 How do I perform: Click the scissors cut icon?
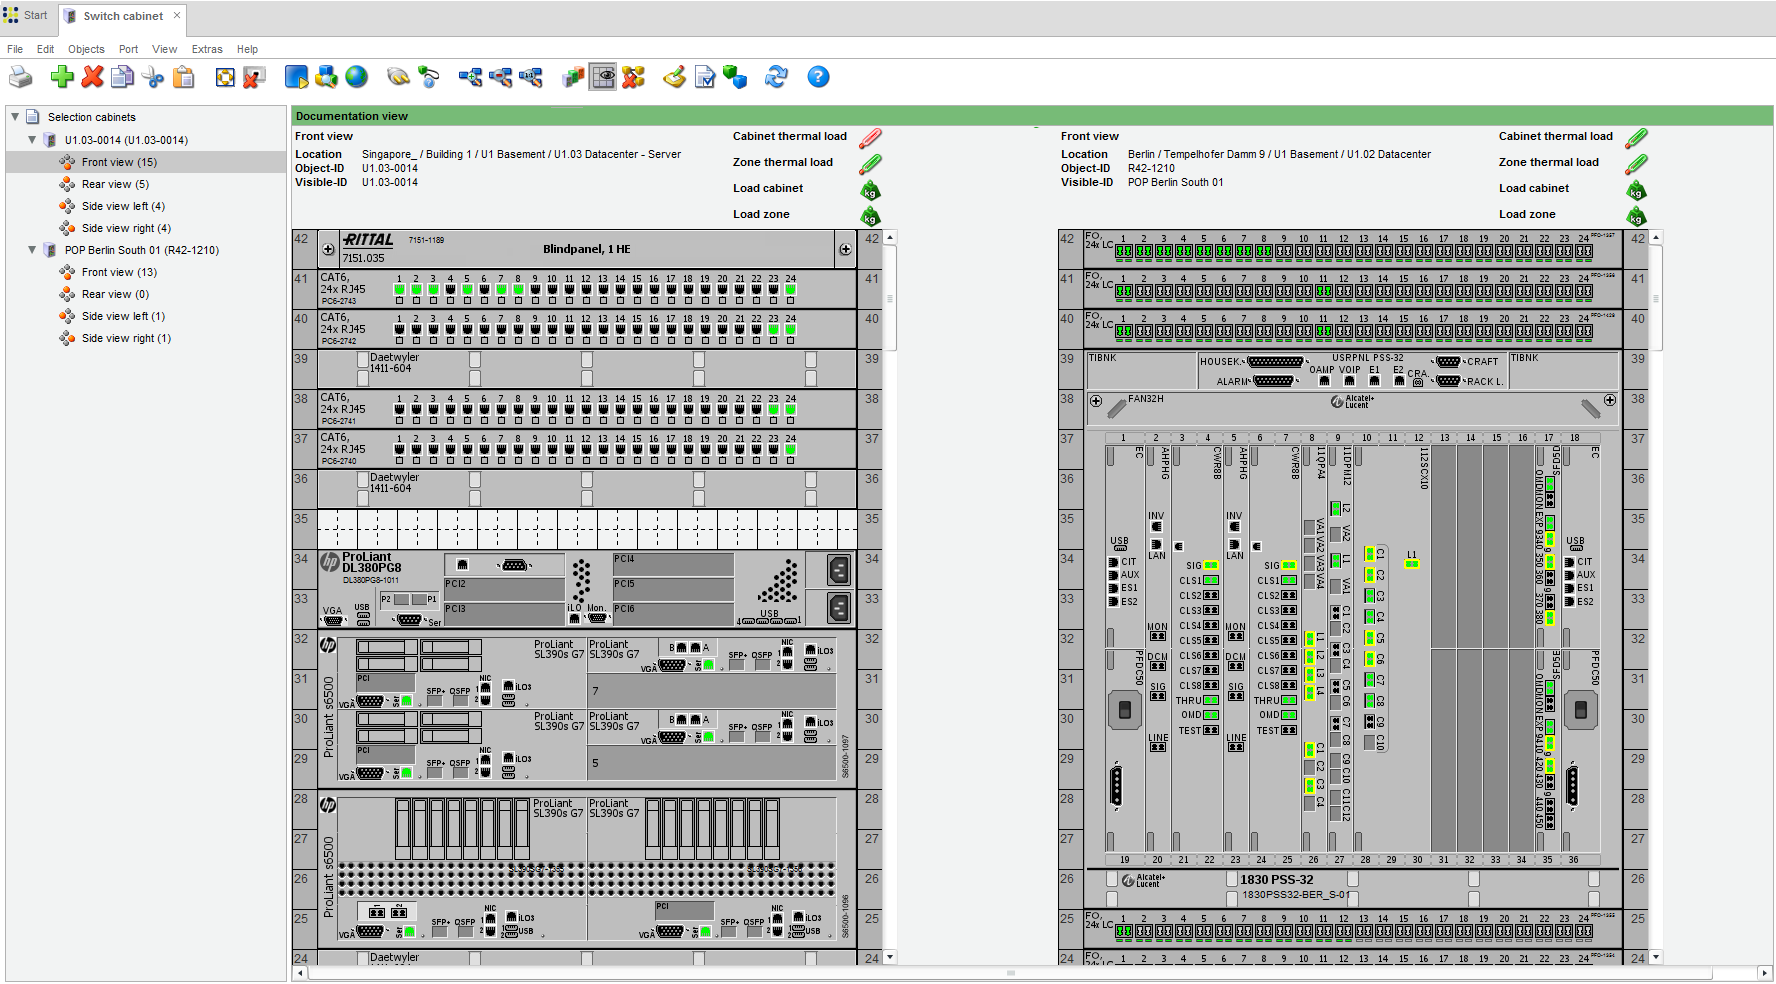click(x=153, y=77)
